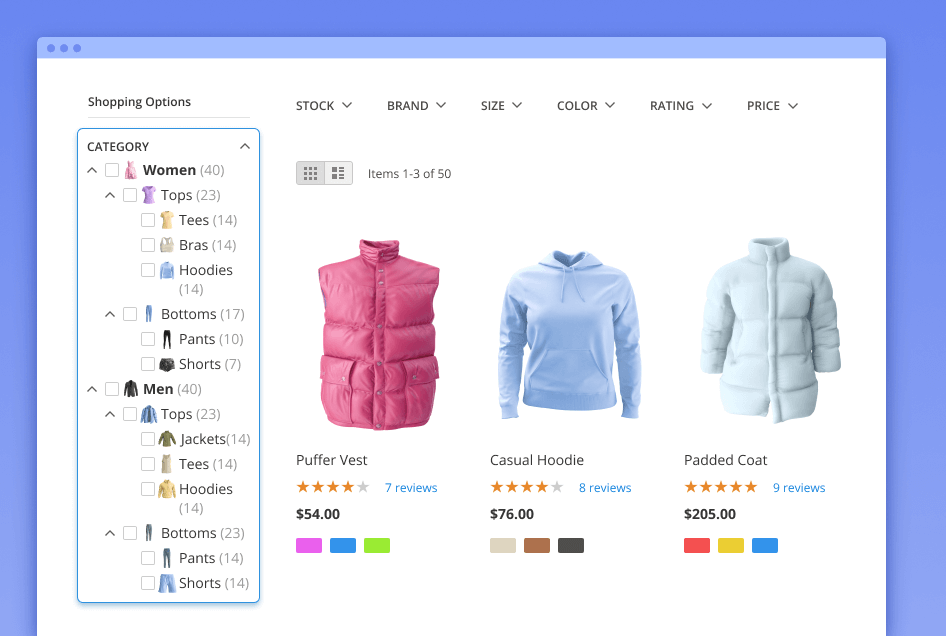Collapse the CATEGORY panel
Image resolution: width=946 pixels, height=636 pixels.
(245, 145)
